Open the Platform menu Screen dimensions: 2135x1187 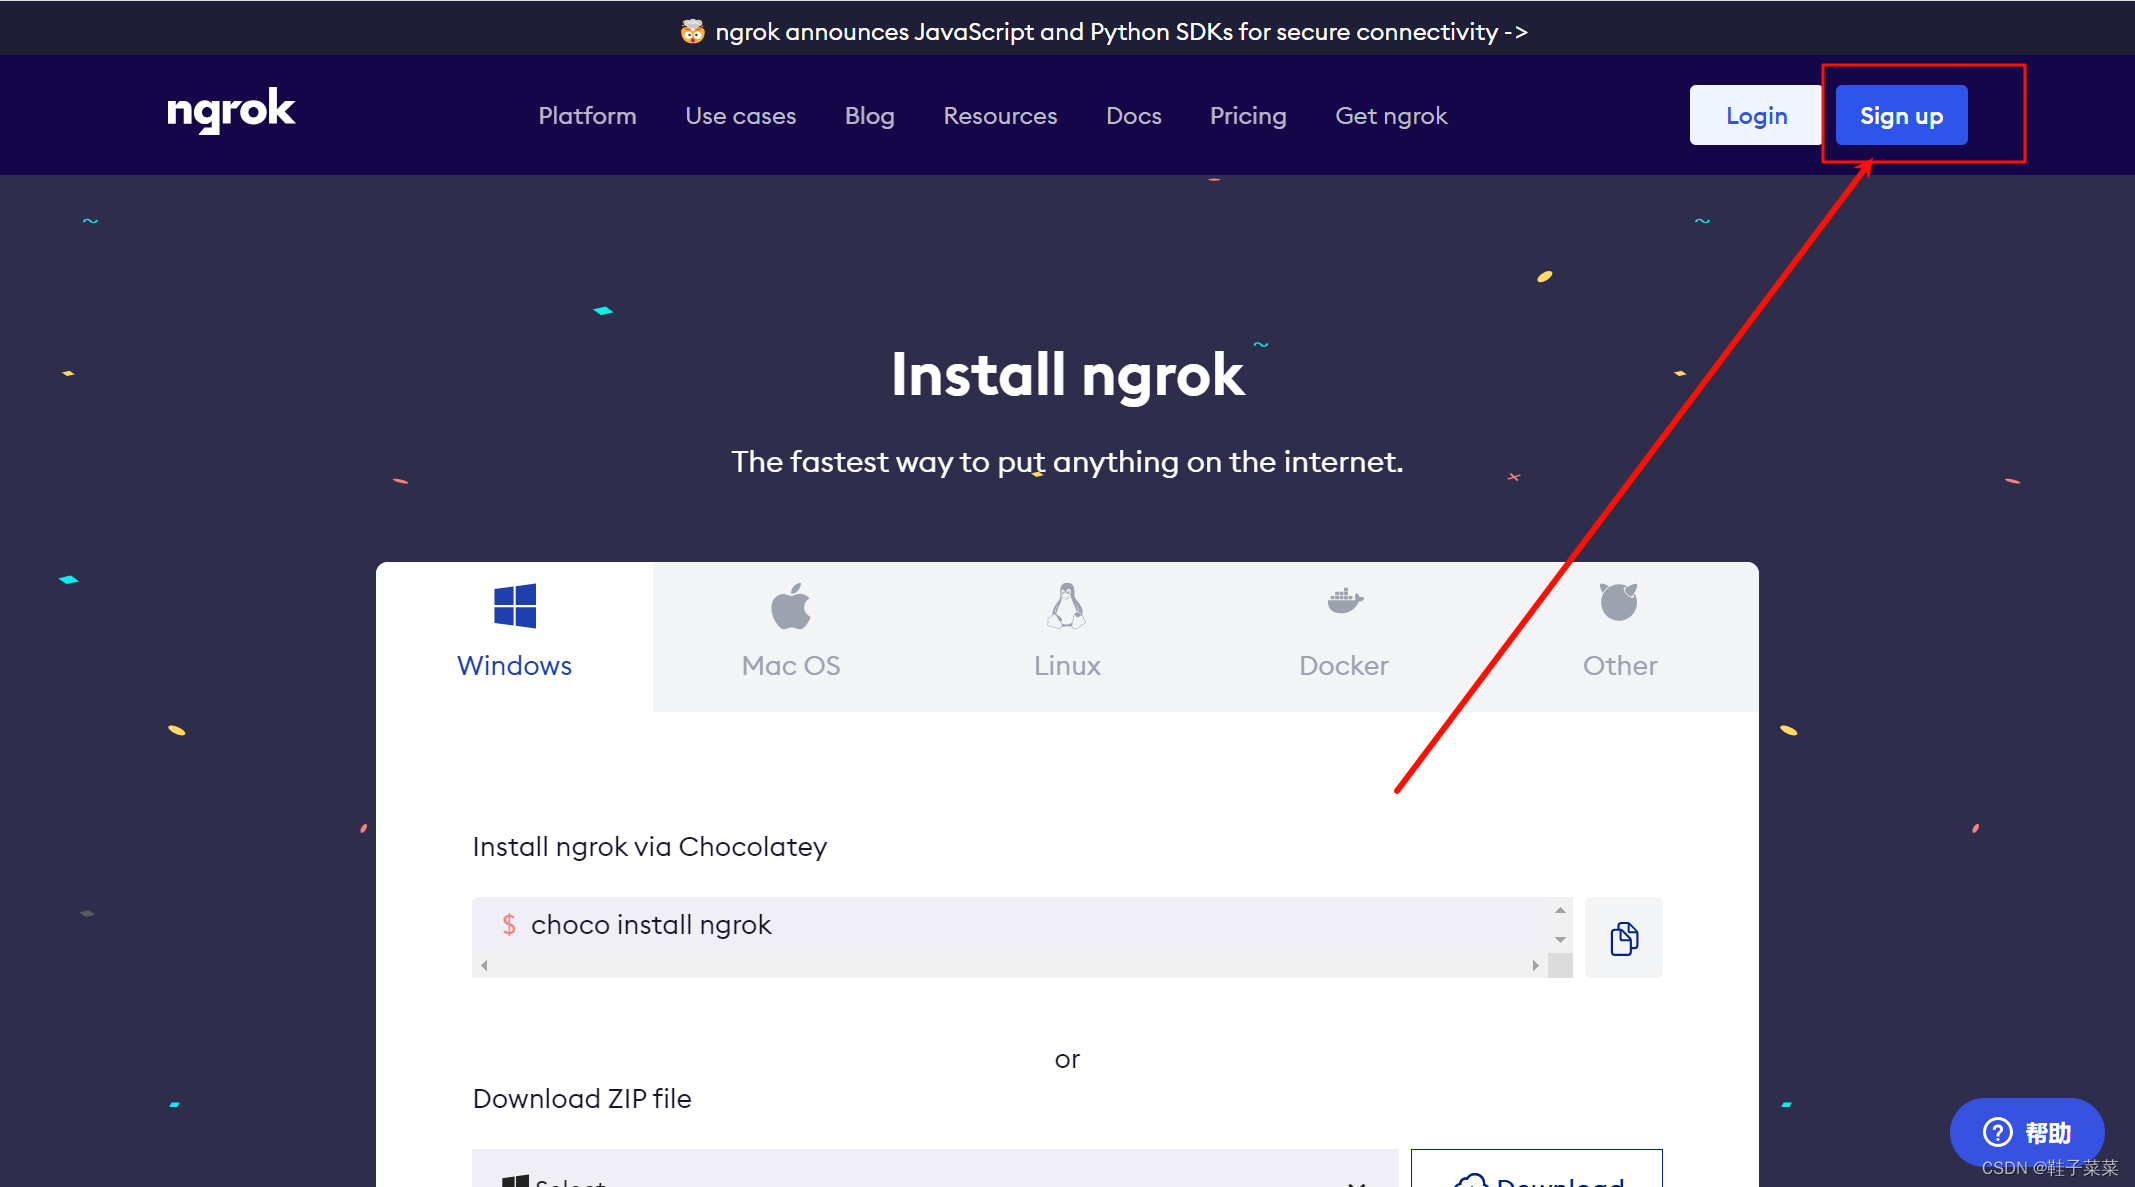pyautogui.click(x=585, y=117)
